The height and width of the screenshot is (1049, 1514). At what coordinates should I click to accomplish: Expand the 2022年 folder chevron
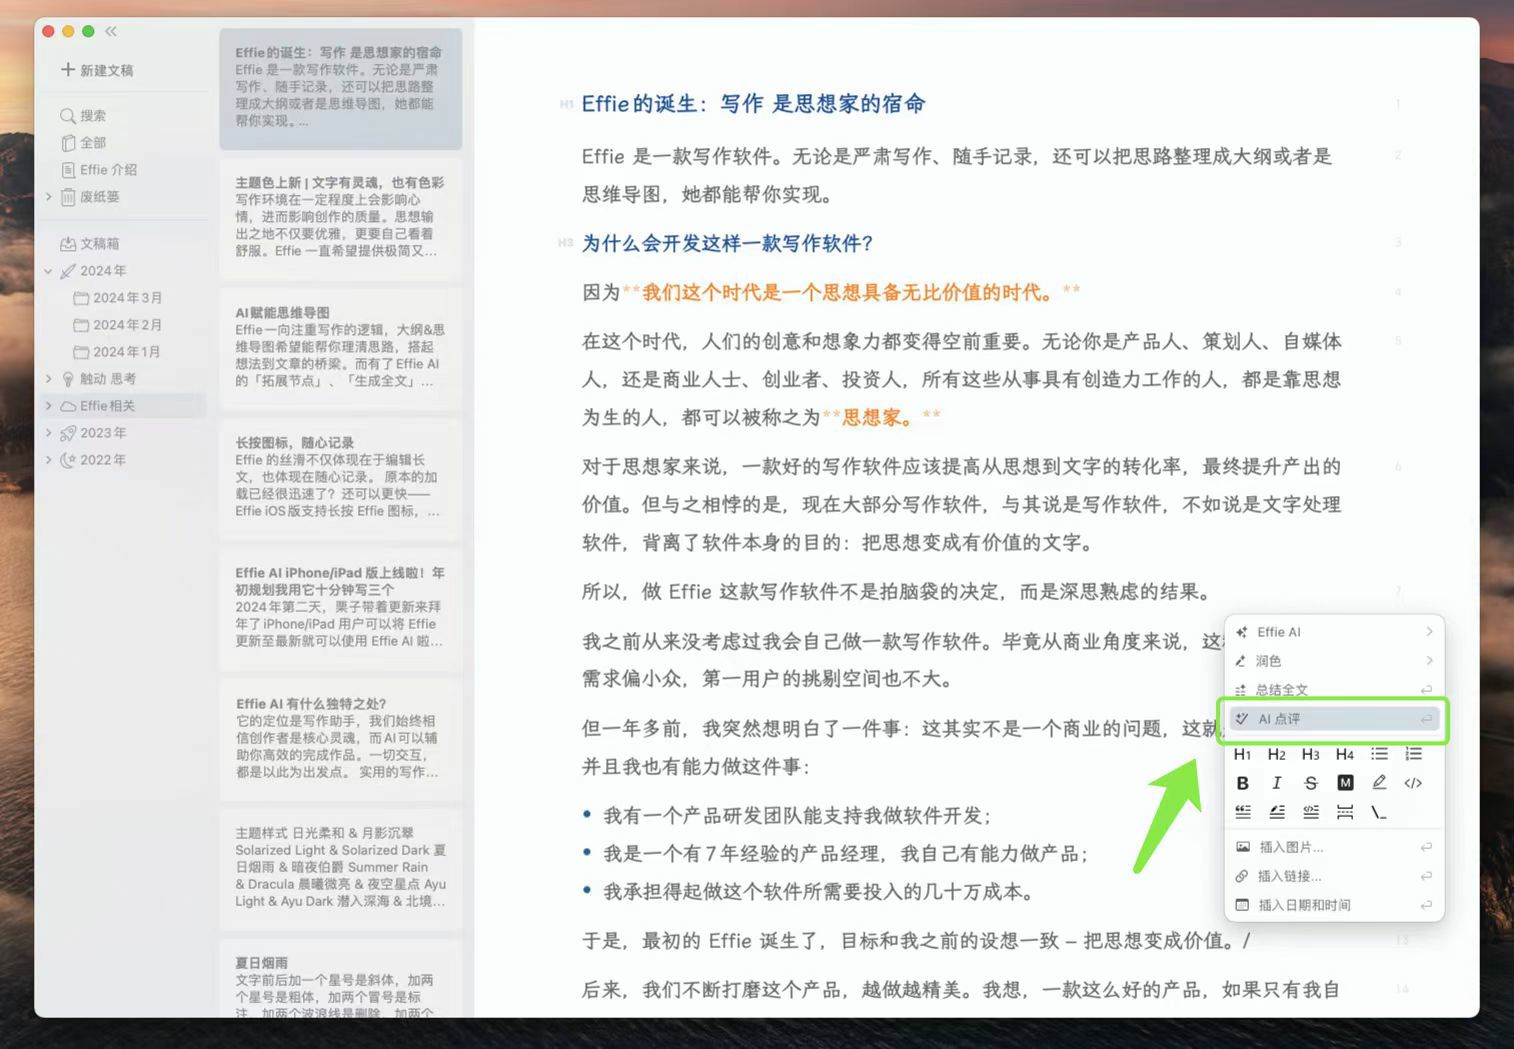coord(48,460)
